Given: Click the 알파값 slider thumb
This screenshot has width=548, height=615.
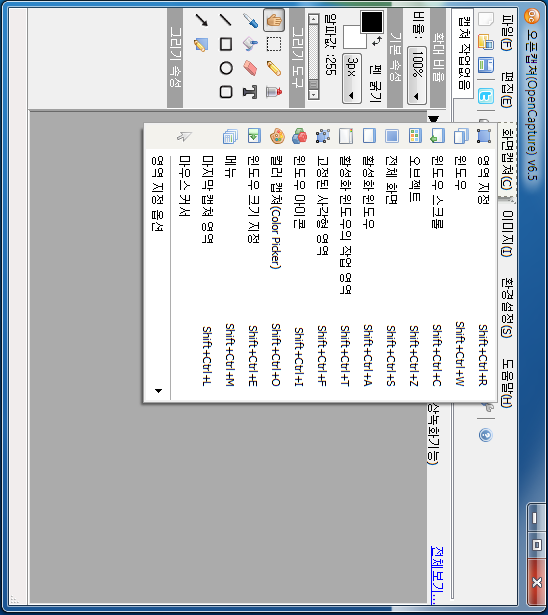Looking at the screenshot, I should click(313, 84).
